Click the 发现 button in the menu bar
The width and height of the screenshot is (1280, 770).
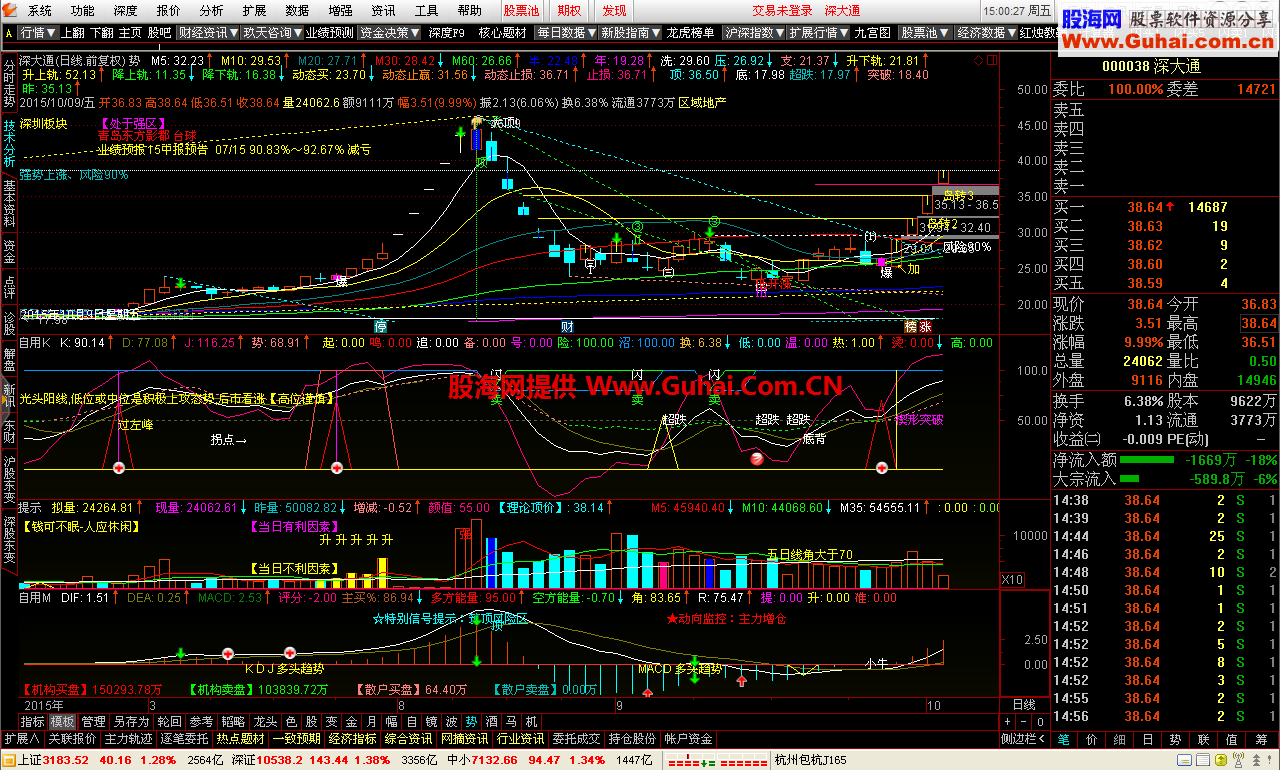click(x=614, y=11)
